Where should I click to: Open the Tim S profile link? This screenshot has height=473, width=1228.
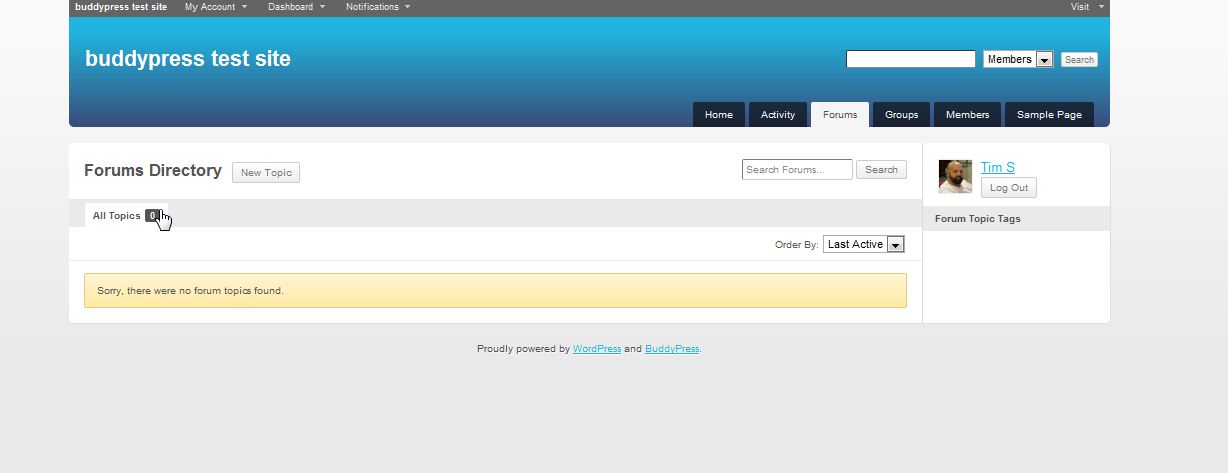pos(998,167)
